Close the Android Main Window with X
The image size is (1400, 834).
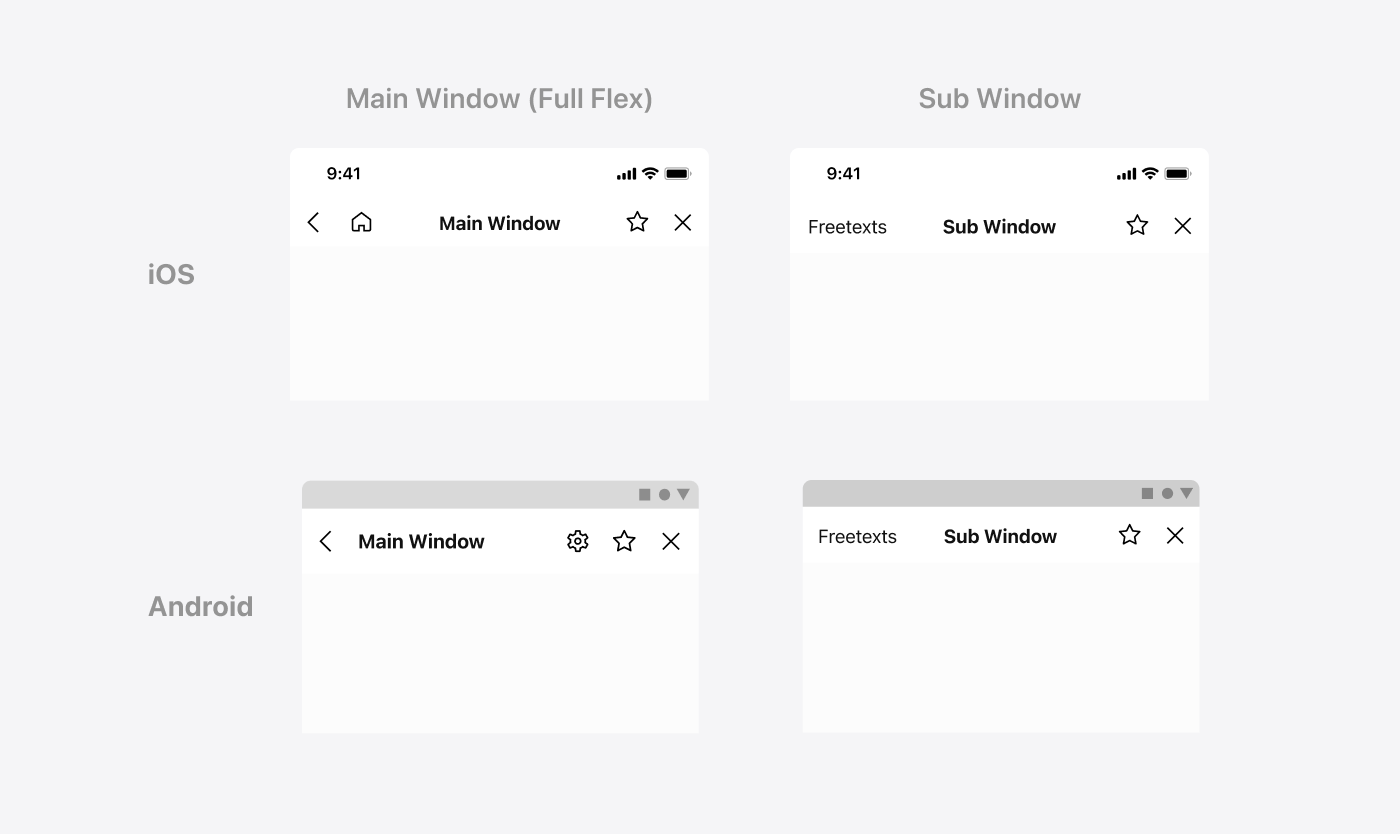(671, 541)
